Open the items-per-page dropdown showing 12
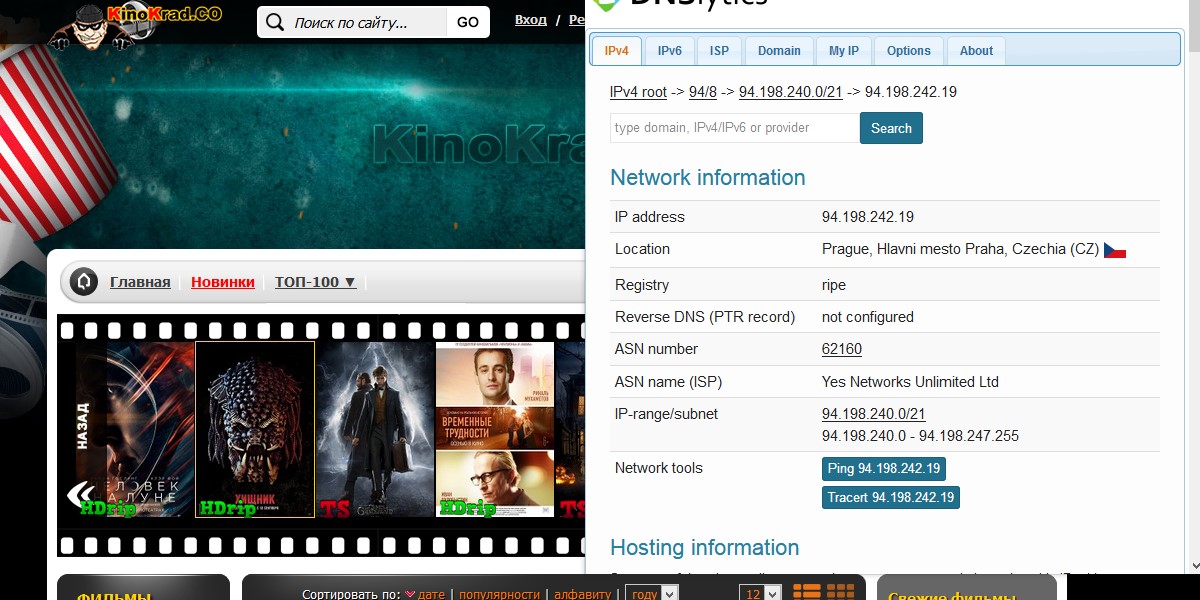 tap(766, 594)
